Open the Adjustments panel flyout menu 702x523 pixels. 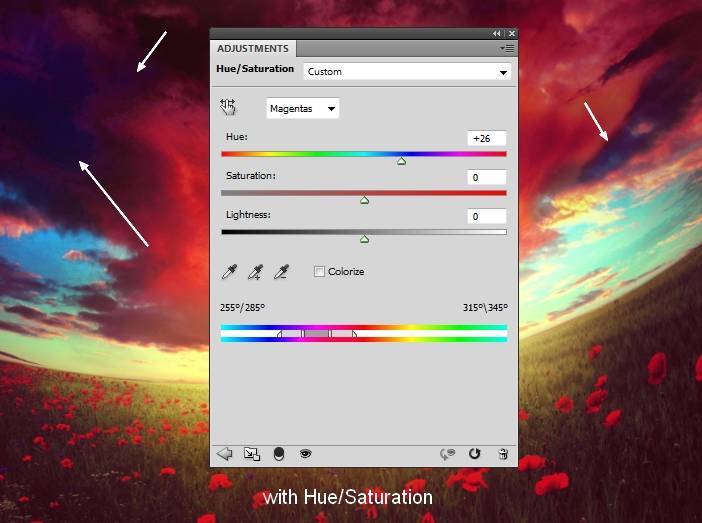(x=507, y=48)
